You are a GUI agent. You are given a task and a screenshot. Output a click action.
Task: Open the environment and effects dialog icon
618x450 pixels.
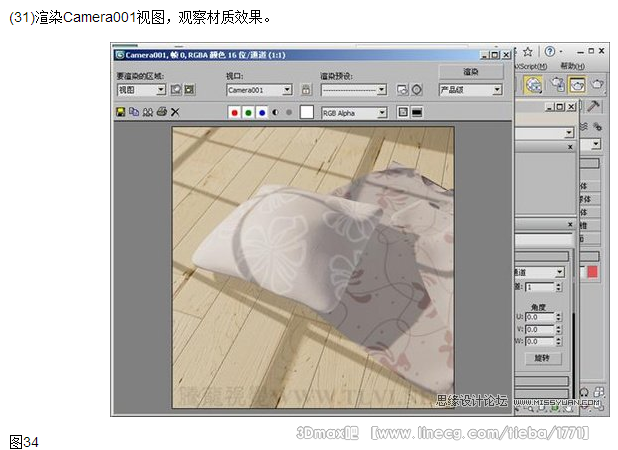point(417,90)
